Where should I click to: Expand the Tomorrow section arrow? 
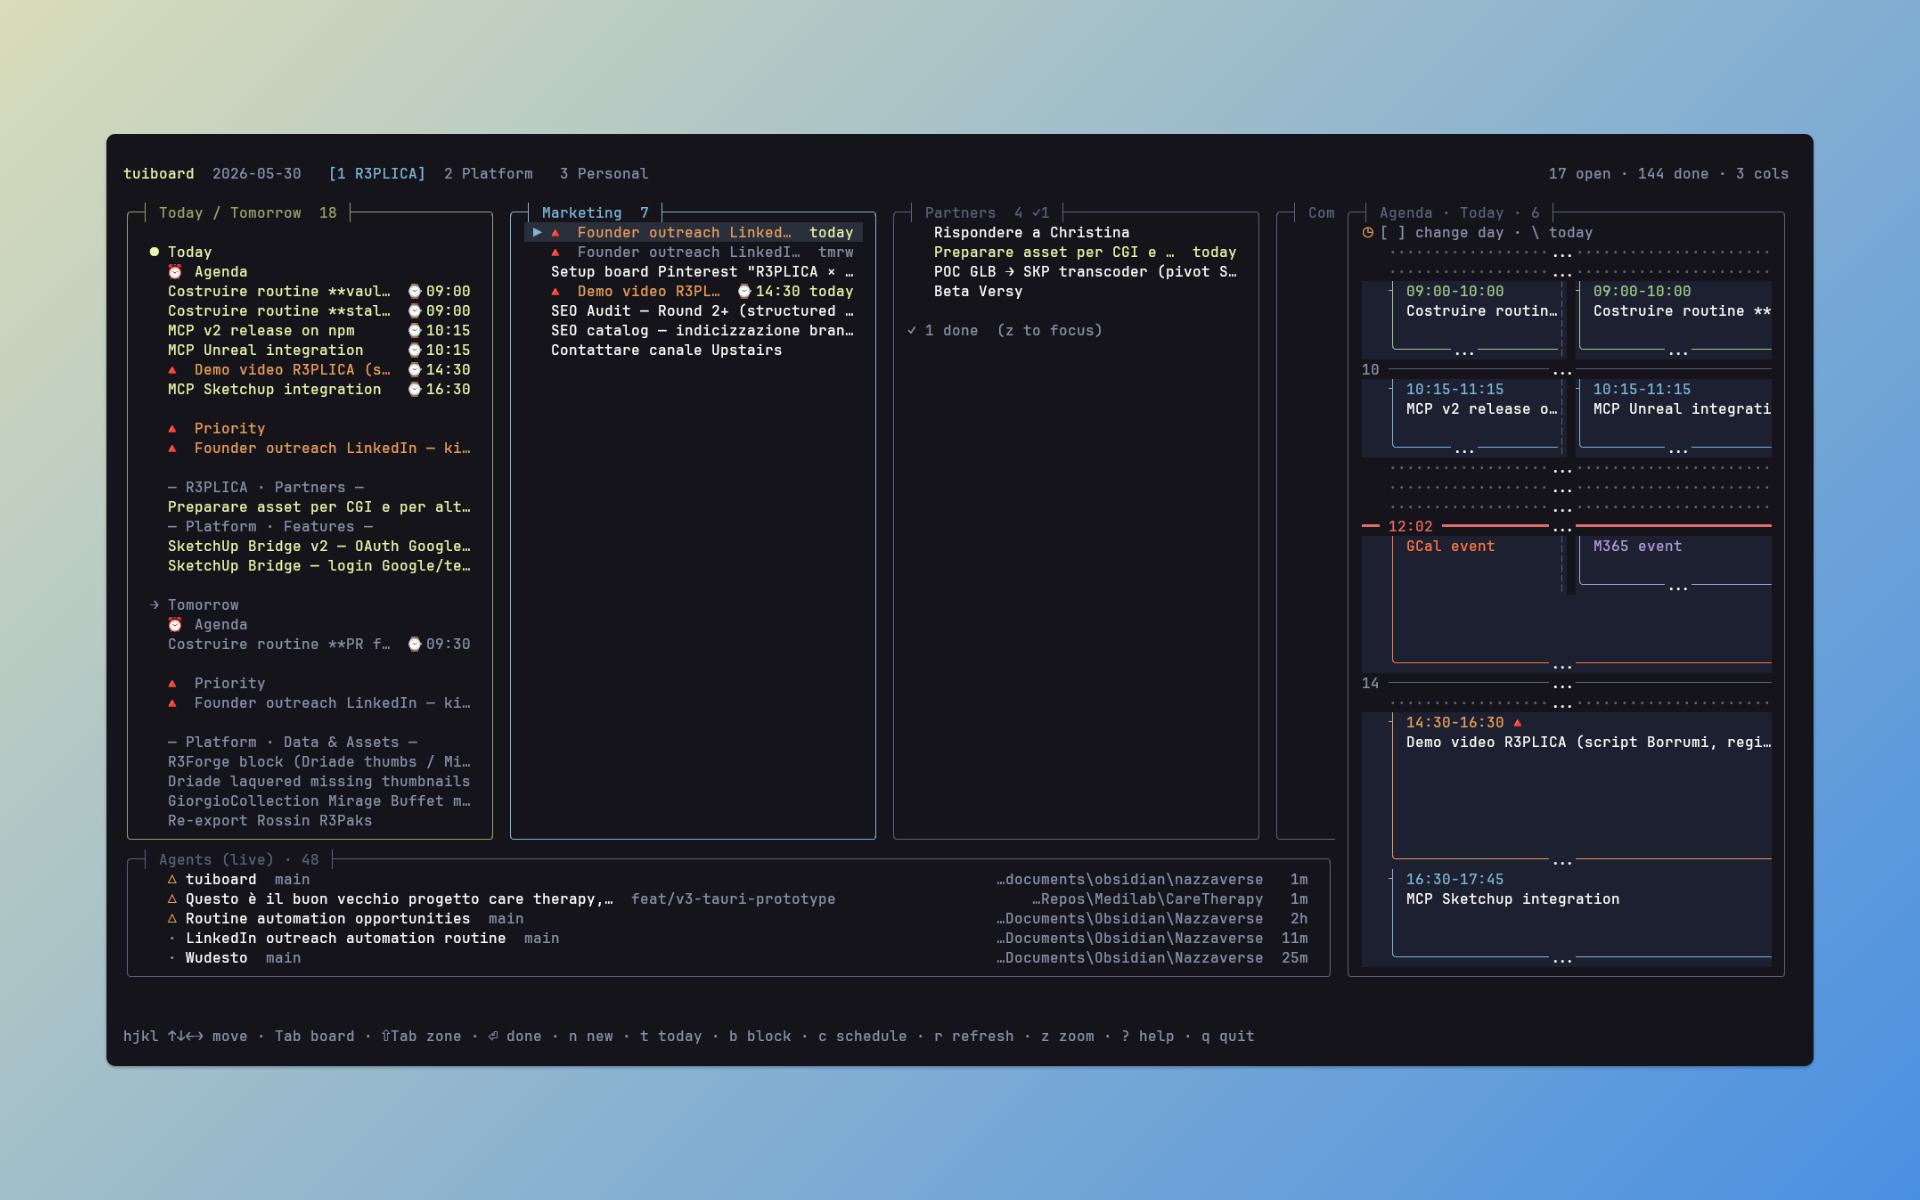pyautogui.click(x=154, y=605)
